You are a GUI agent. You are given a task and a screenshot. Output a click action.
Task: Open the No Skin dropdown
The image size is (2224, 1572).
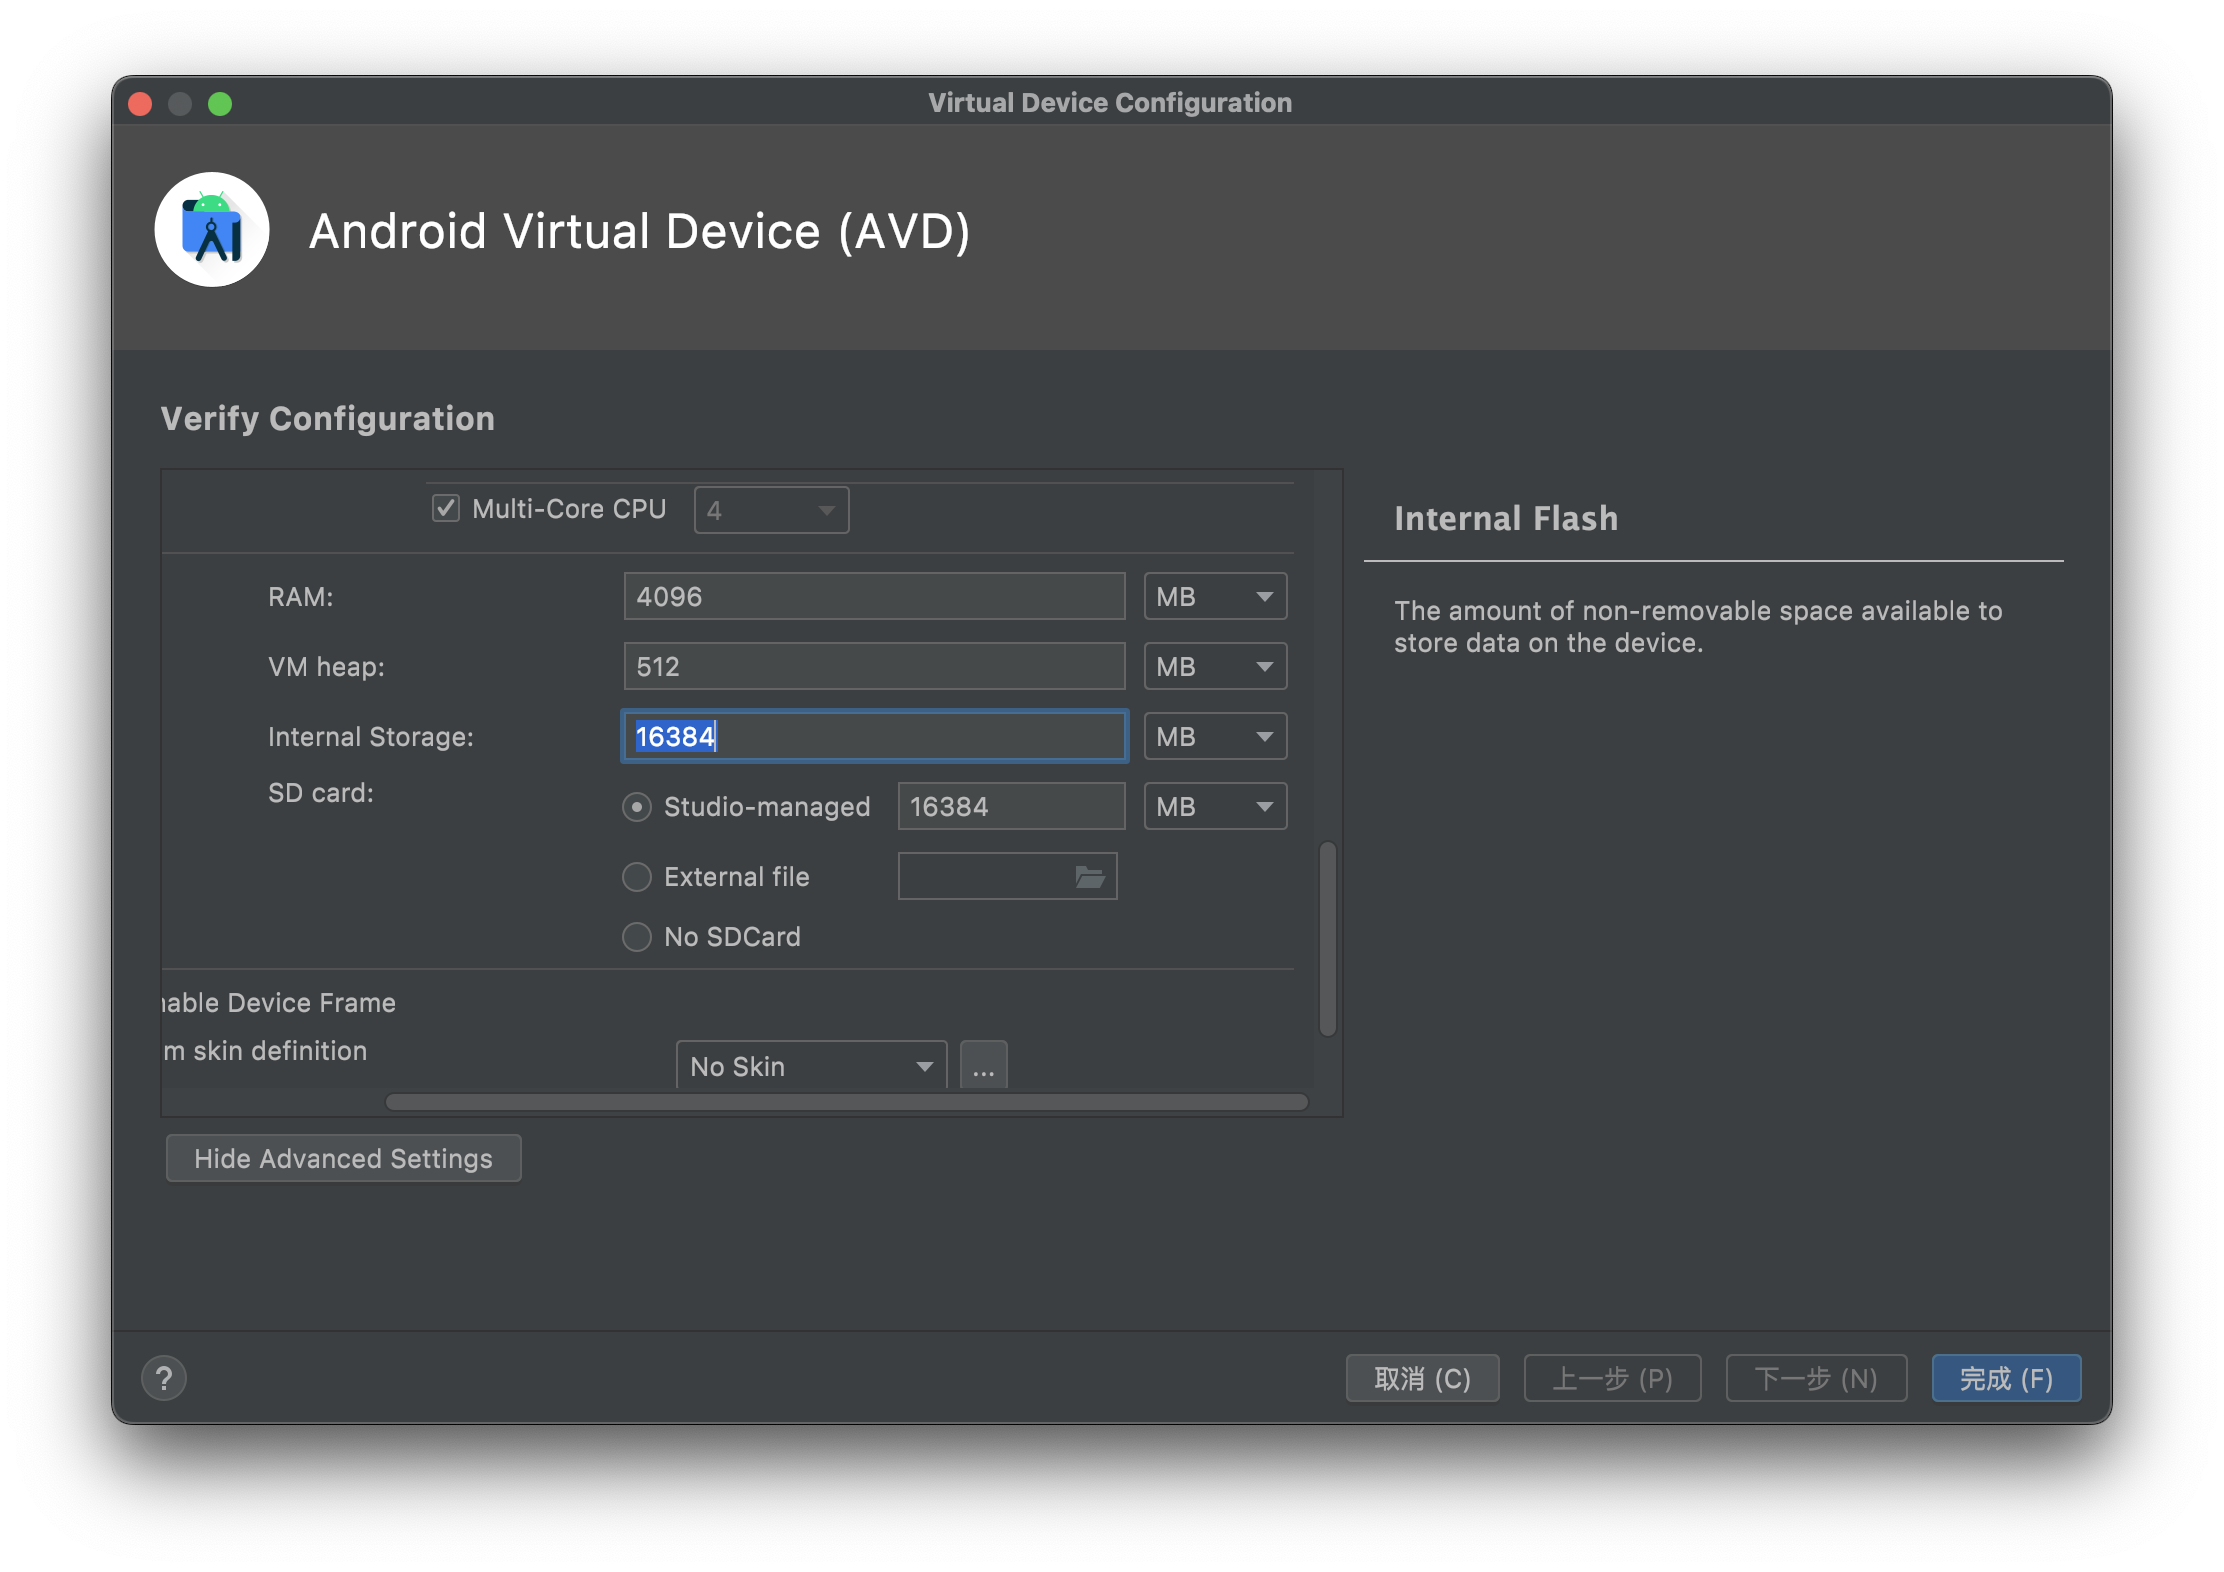click(811, 1066)
